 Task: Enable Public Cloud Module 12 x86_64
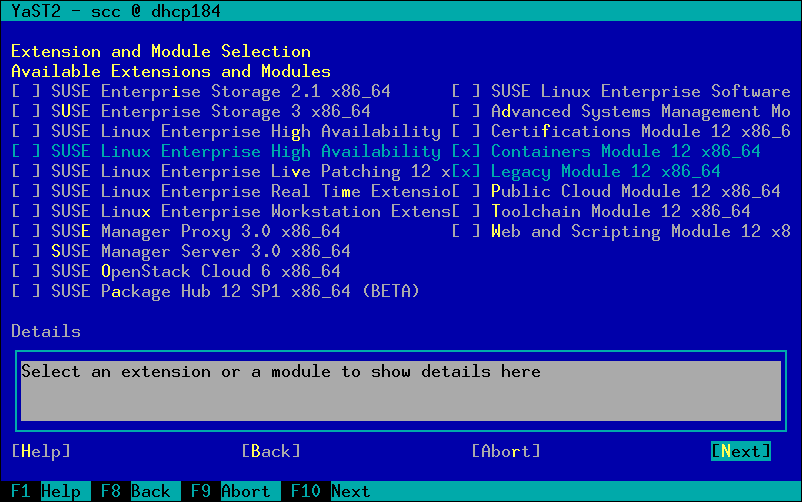[x=467, y=192]
